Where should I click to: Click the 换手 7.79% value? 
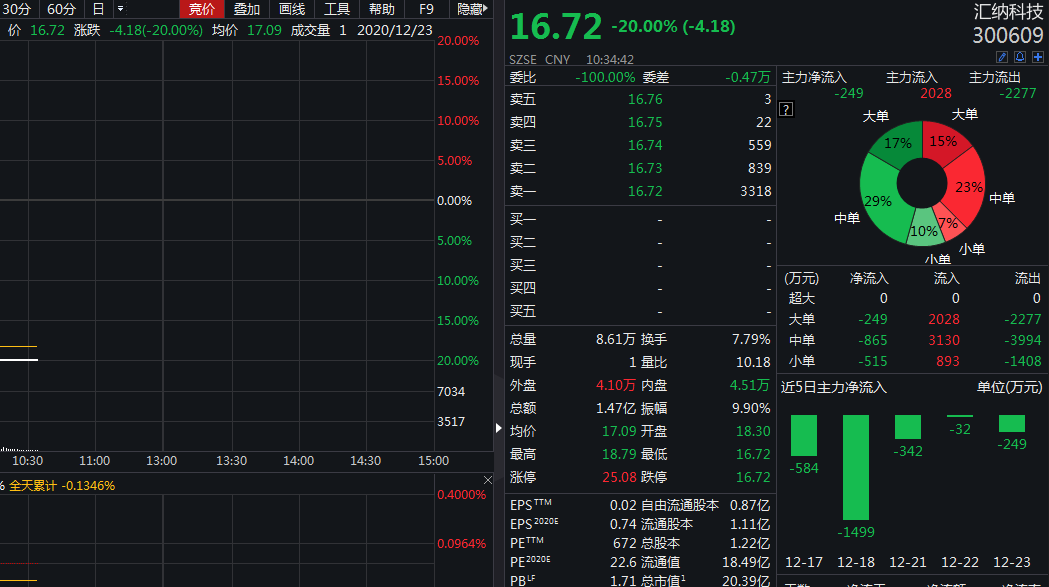click(751, 339)
